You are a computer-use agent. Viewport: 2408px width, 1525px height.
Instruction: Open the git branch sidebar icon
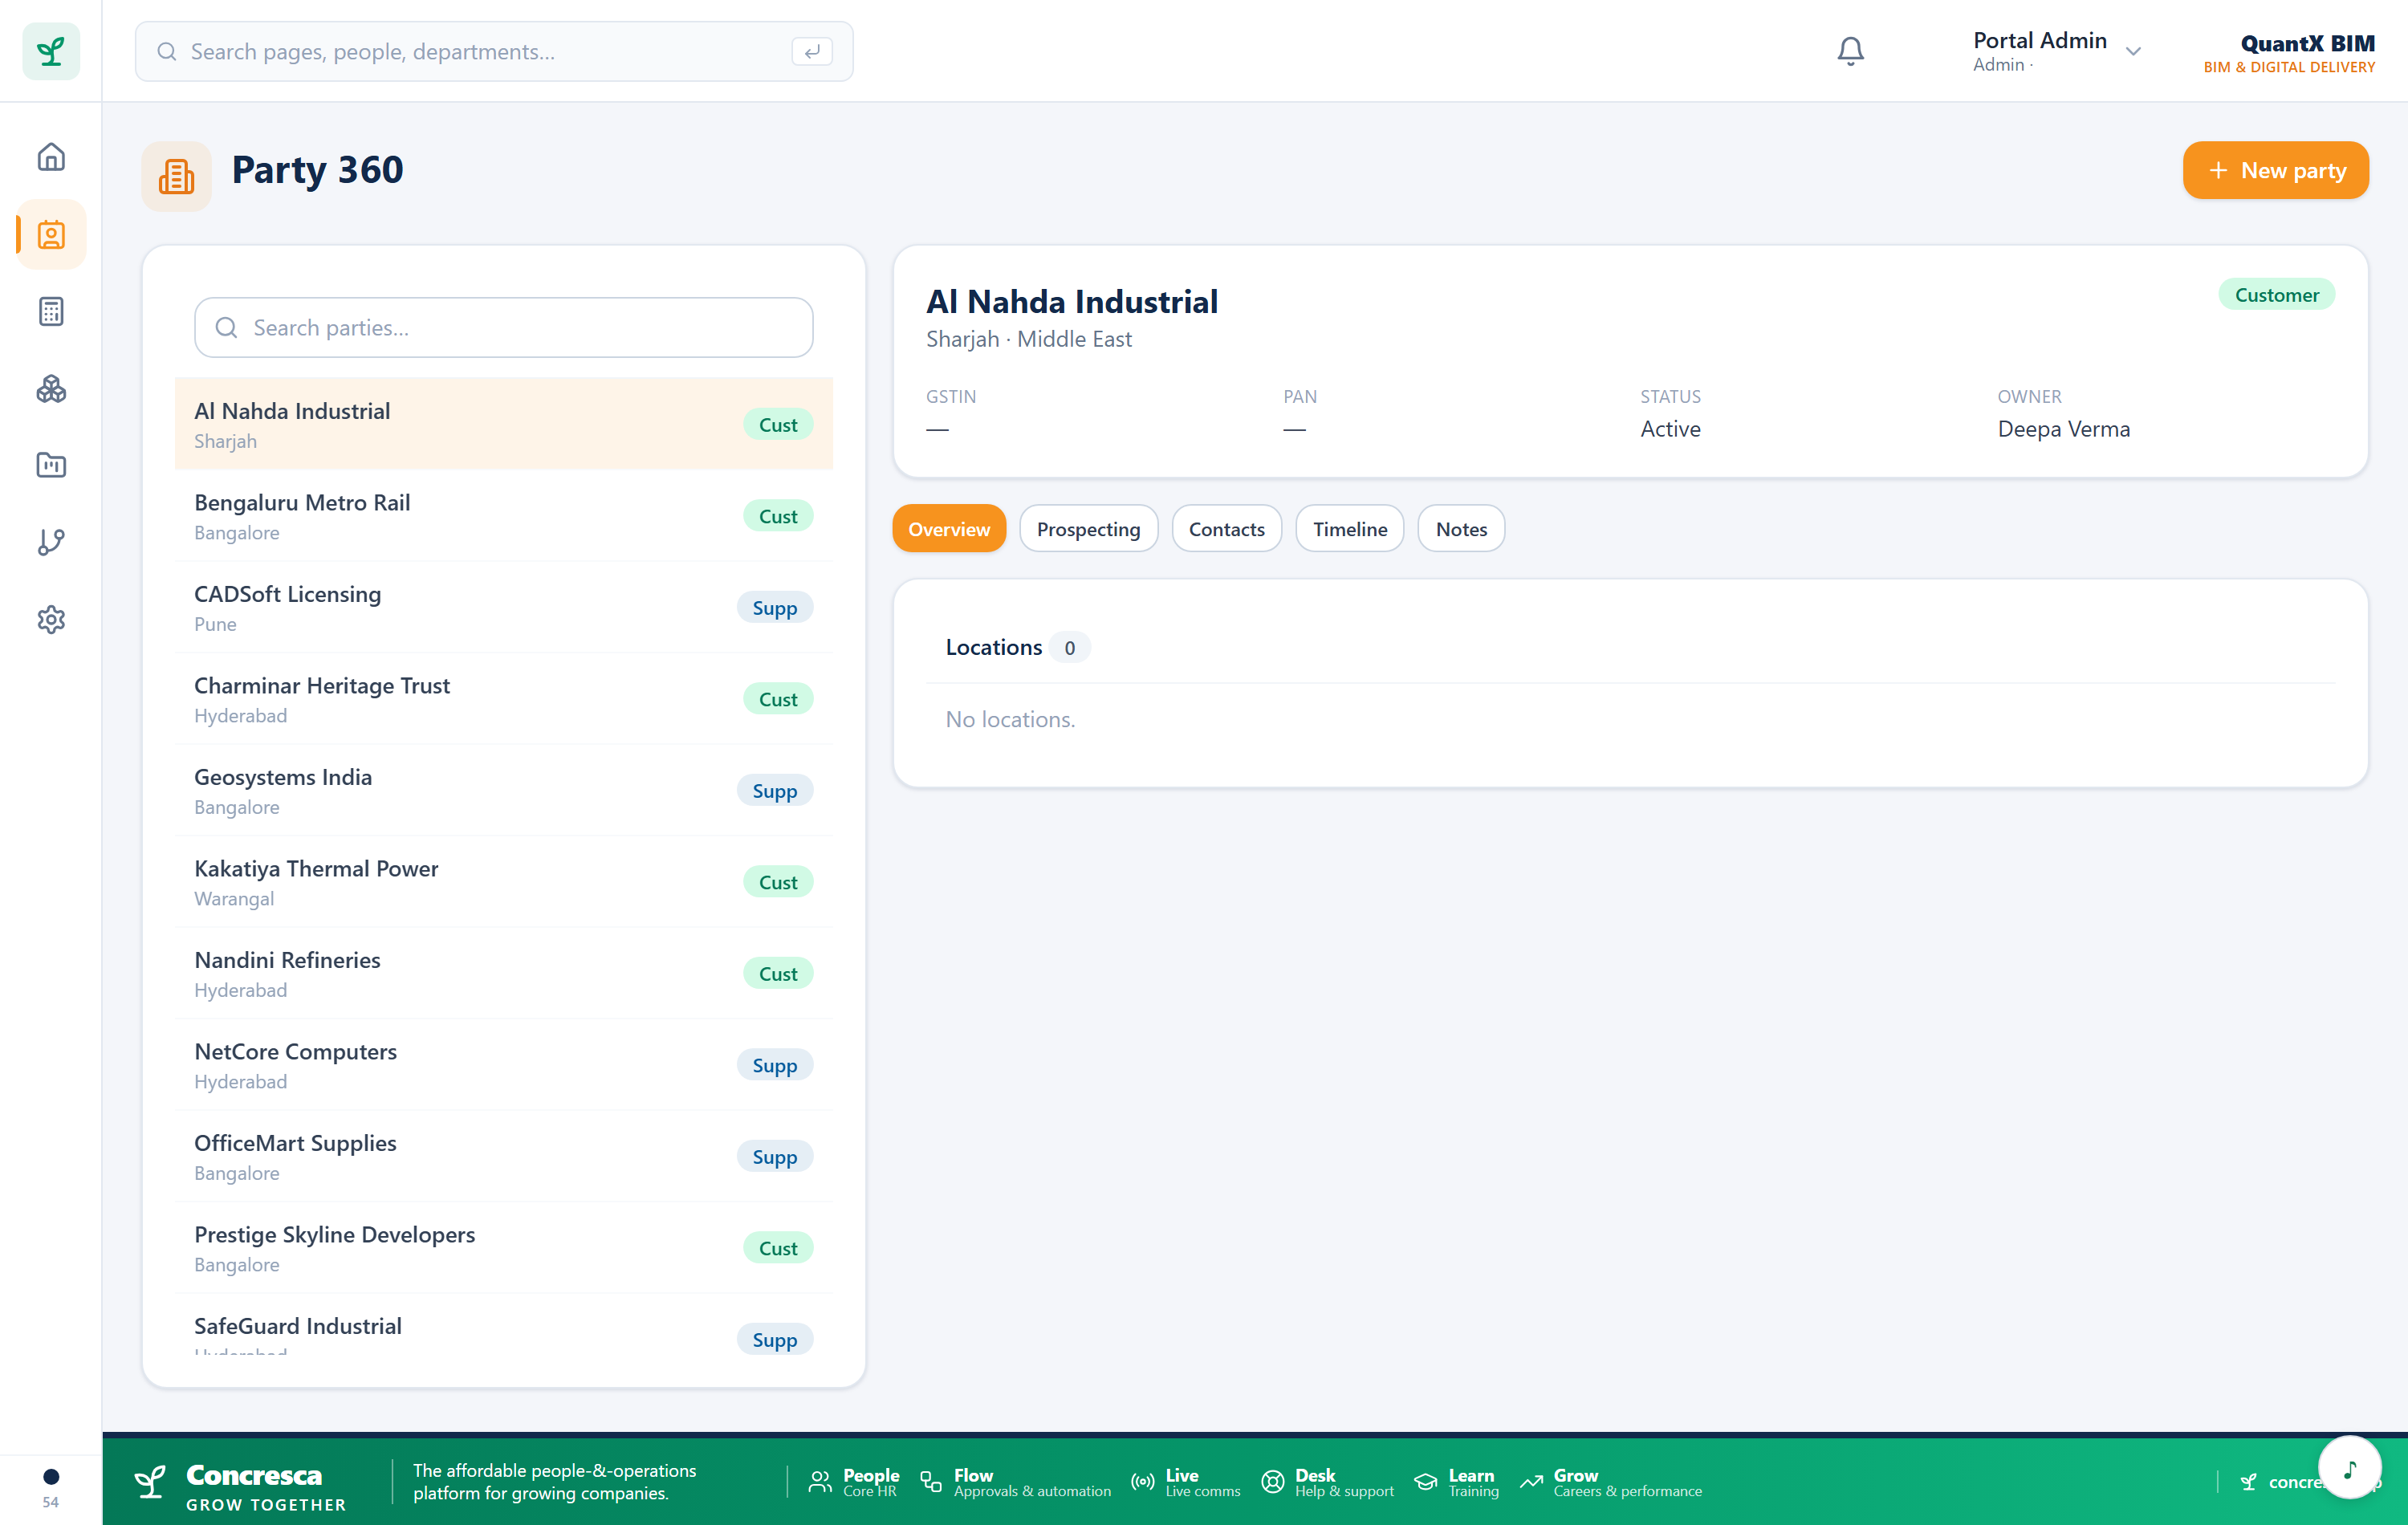pos(51,542)
